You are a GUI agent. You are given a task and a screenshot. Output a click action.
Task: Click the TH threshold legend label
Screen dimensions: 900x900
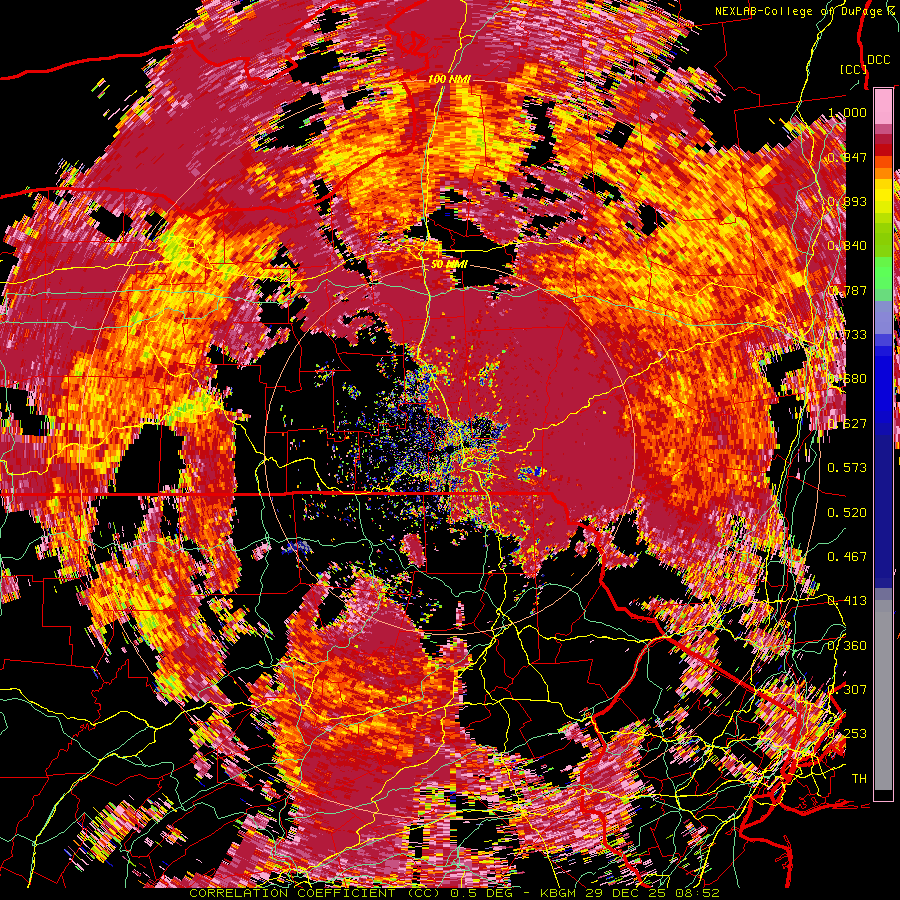point(859,778)
